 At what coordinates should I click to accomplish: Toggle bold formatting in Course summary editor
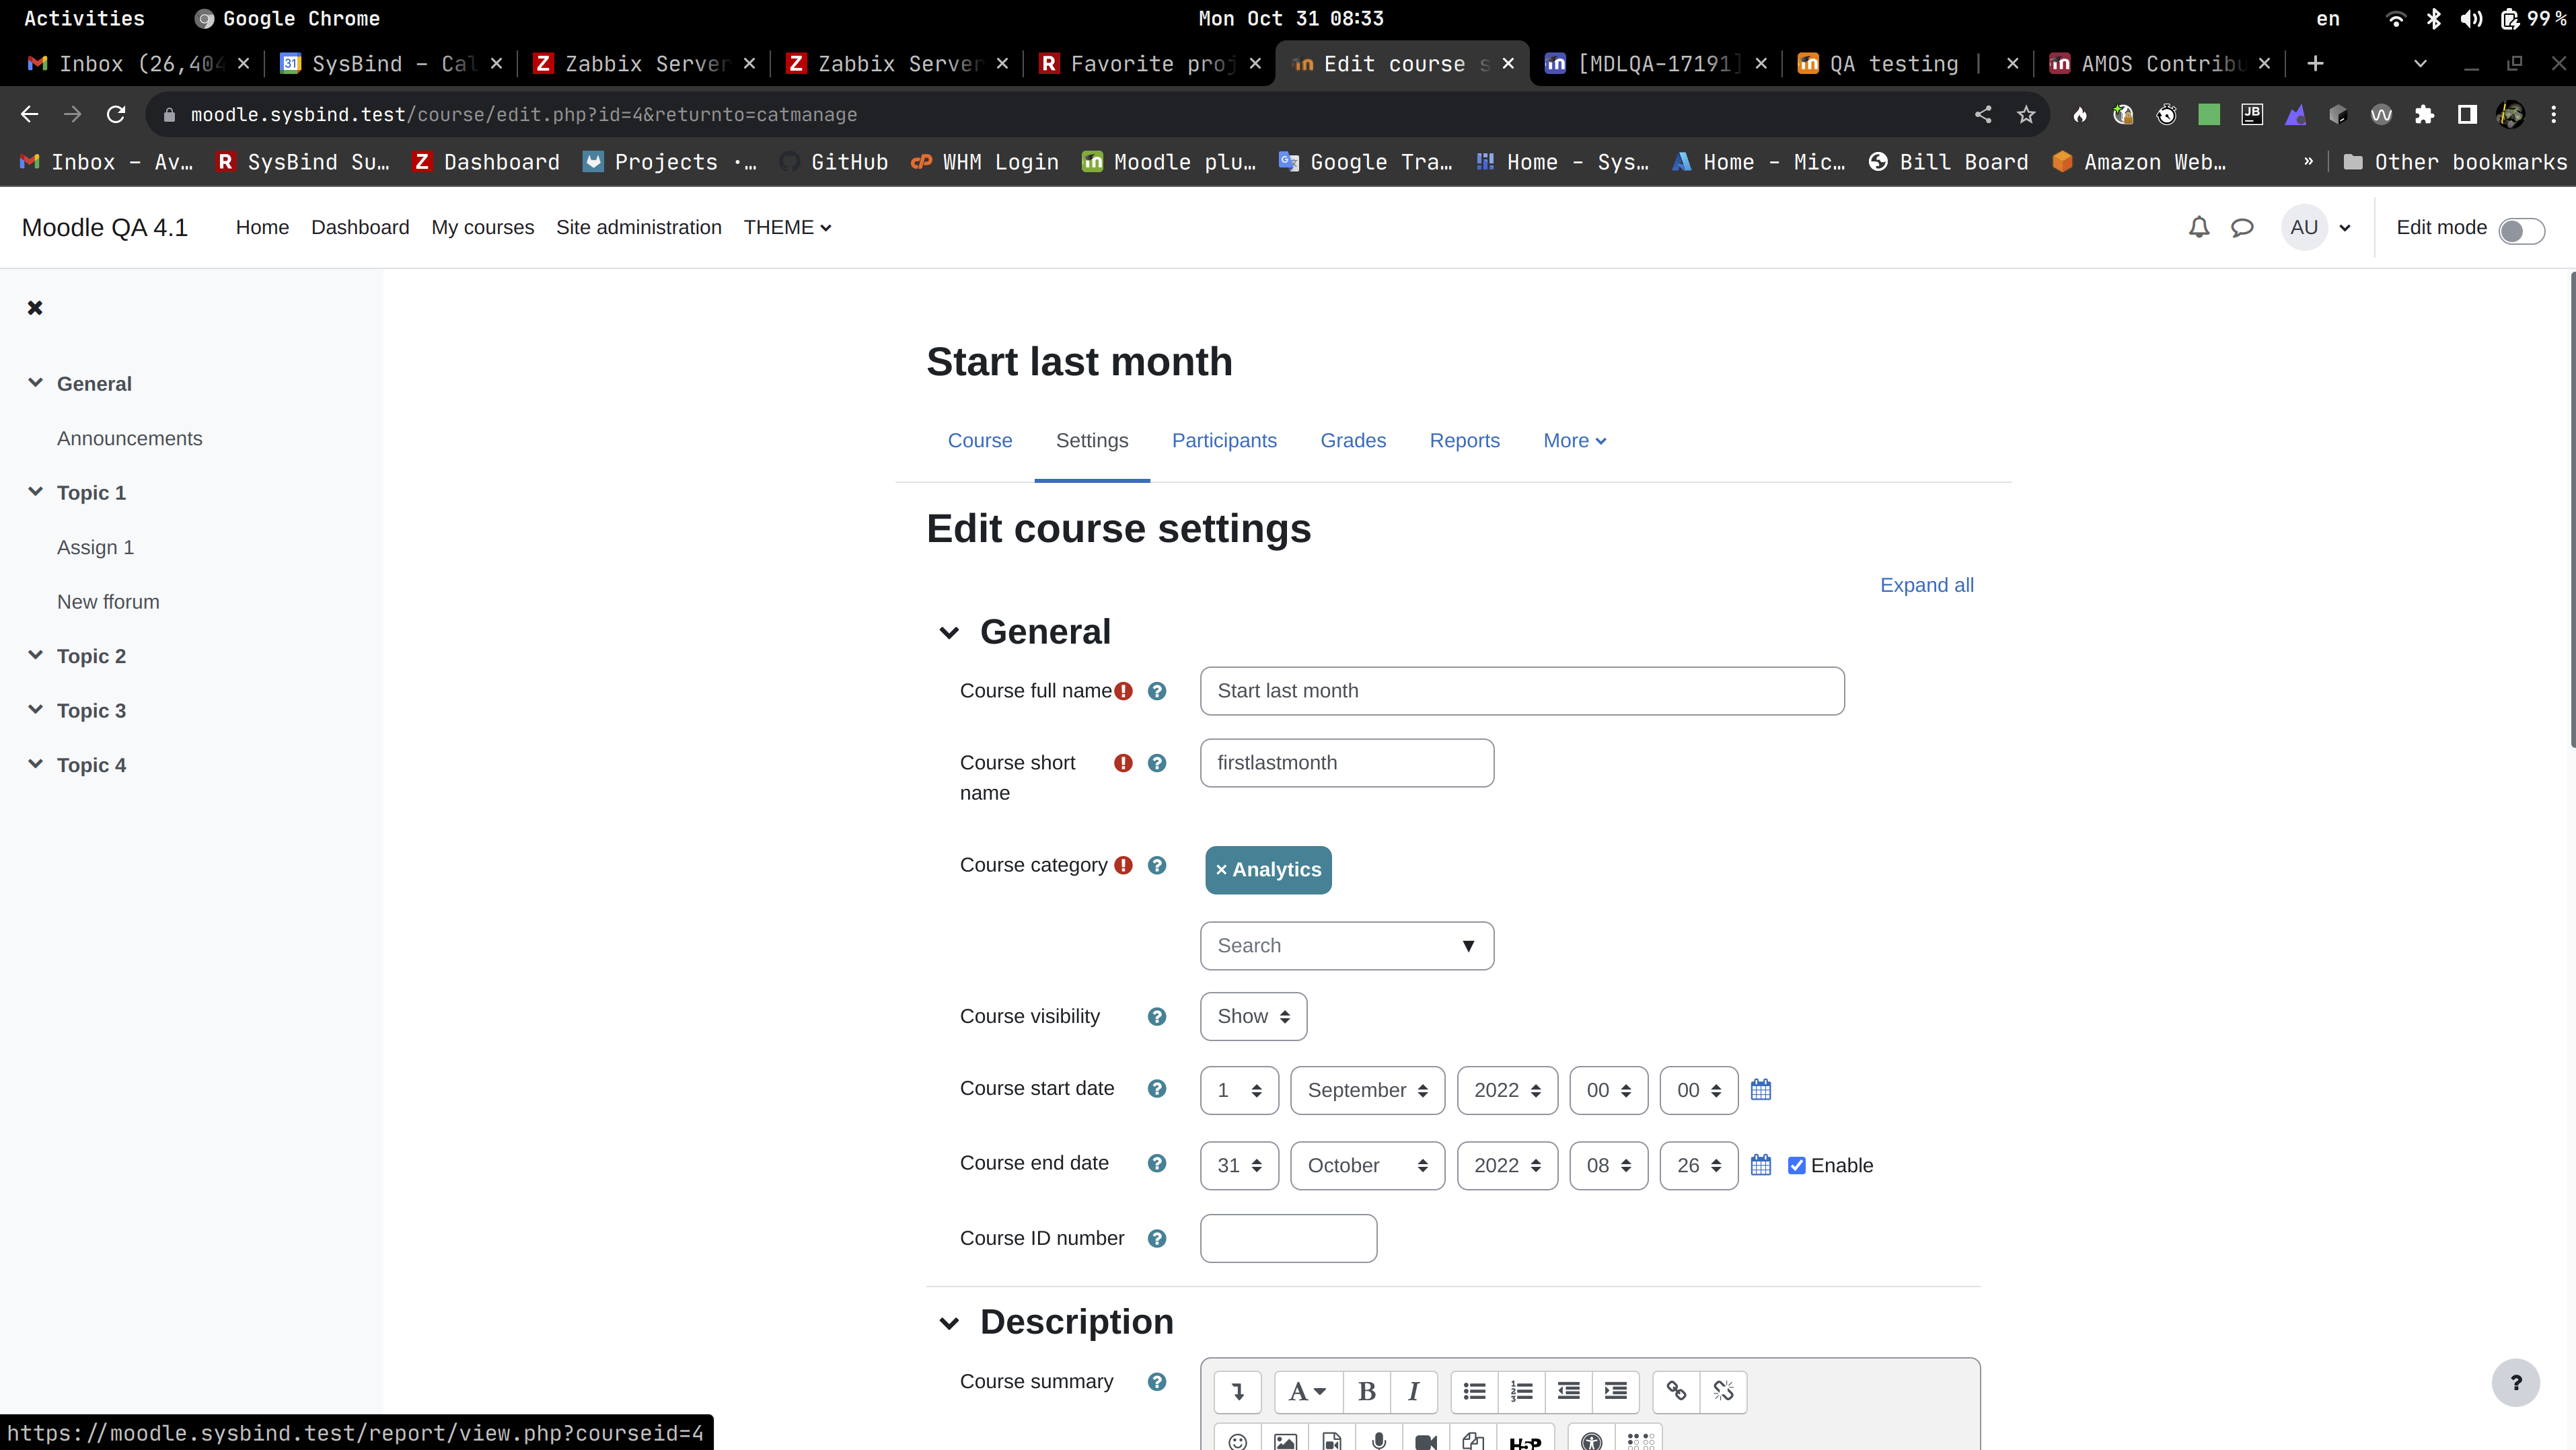coord(1367,1391)
